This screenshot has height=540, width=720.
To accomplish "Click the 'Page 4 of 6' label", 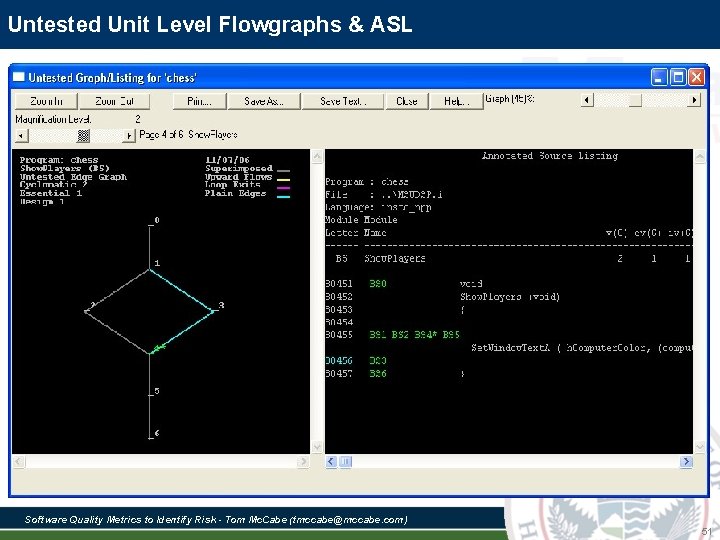I will click(x=161, y=135).
